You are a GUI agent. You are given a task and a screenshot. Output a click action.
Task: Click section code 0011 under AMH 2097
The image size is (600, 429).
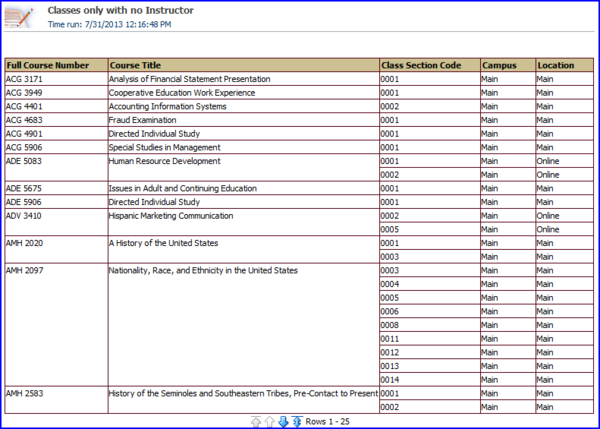tap(430, 339)
